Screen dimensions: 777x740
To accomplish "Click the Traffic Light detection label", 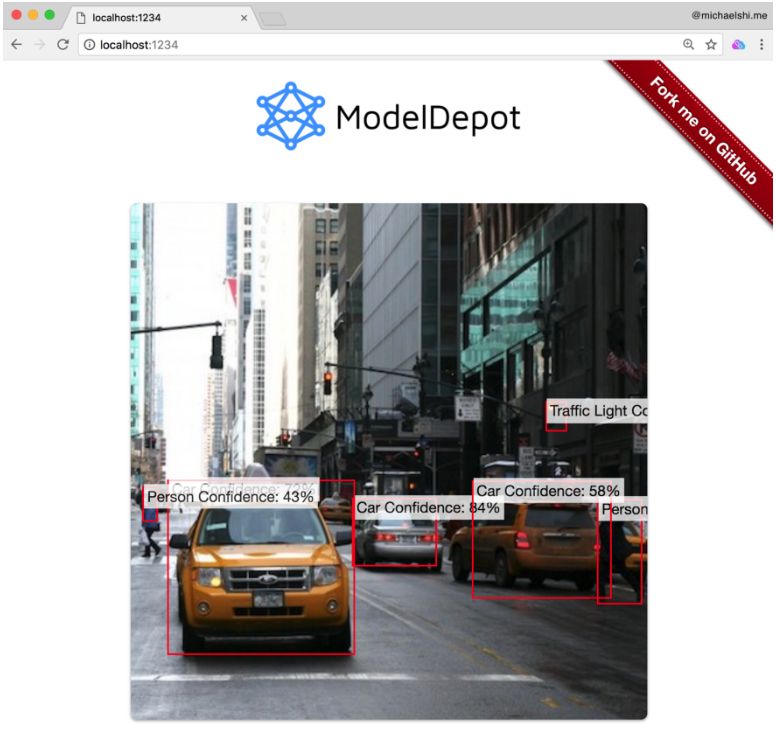I will tap(597, 411).
